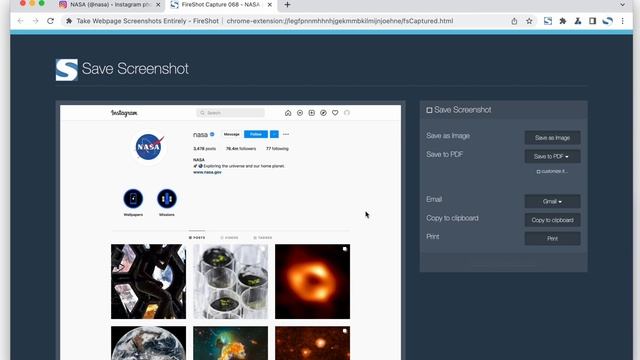The width and height of the screenshot is (640, 360).
Task: Open the orange black hole image thumbnail
Action: click(x=312, y=282)
